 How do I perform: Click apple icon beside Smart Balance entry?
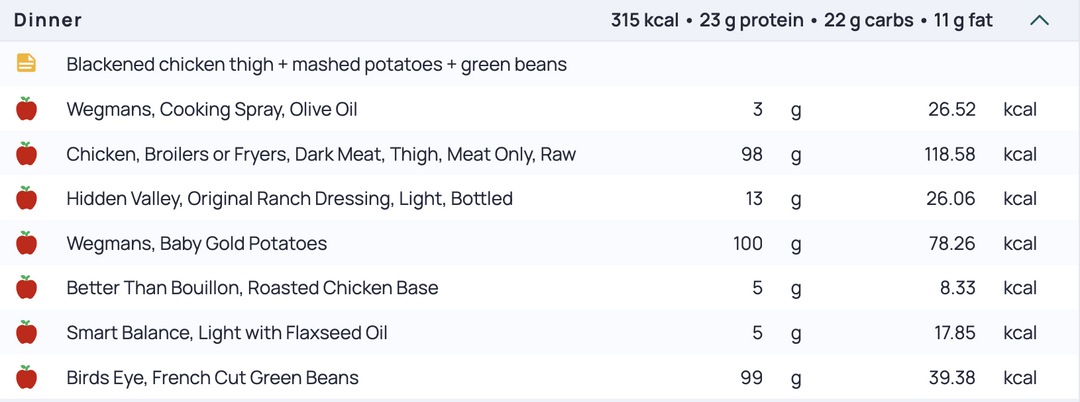tap(26, 332)
